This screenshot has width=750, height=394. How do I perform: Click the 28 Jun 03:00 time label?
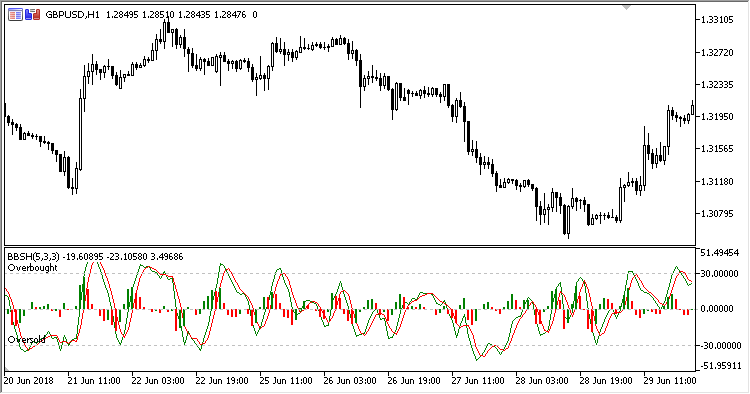click(x=542, y=381)
